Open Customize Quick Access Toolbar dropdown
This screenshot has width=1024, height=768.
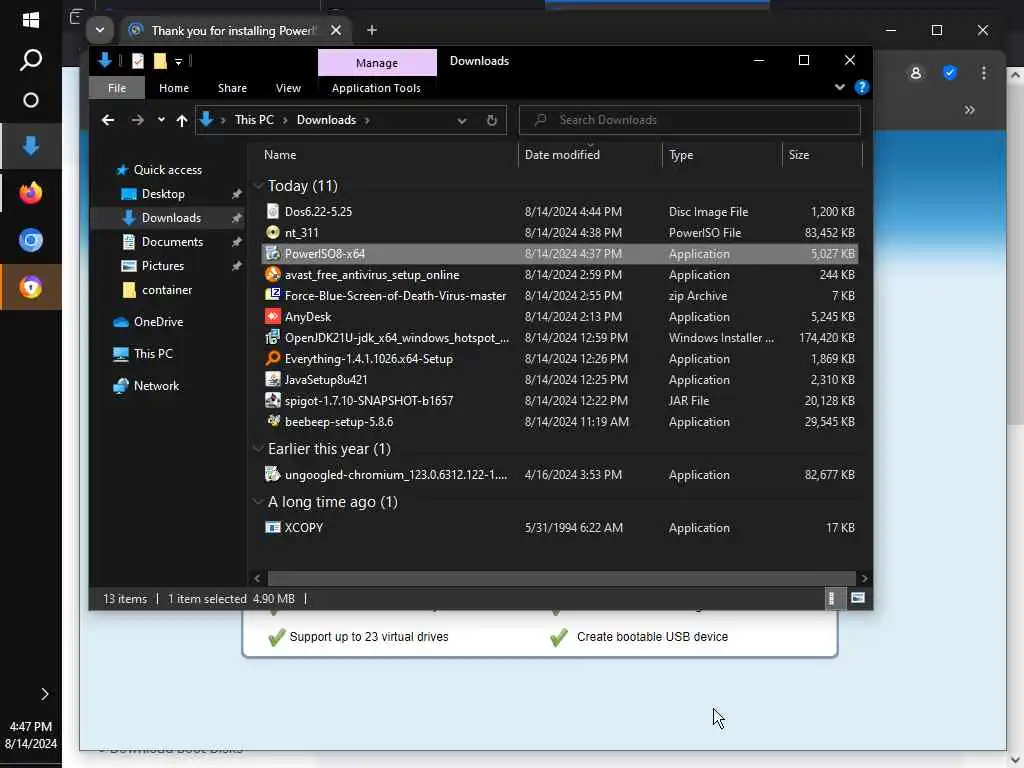[x=178, y=62]
